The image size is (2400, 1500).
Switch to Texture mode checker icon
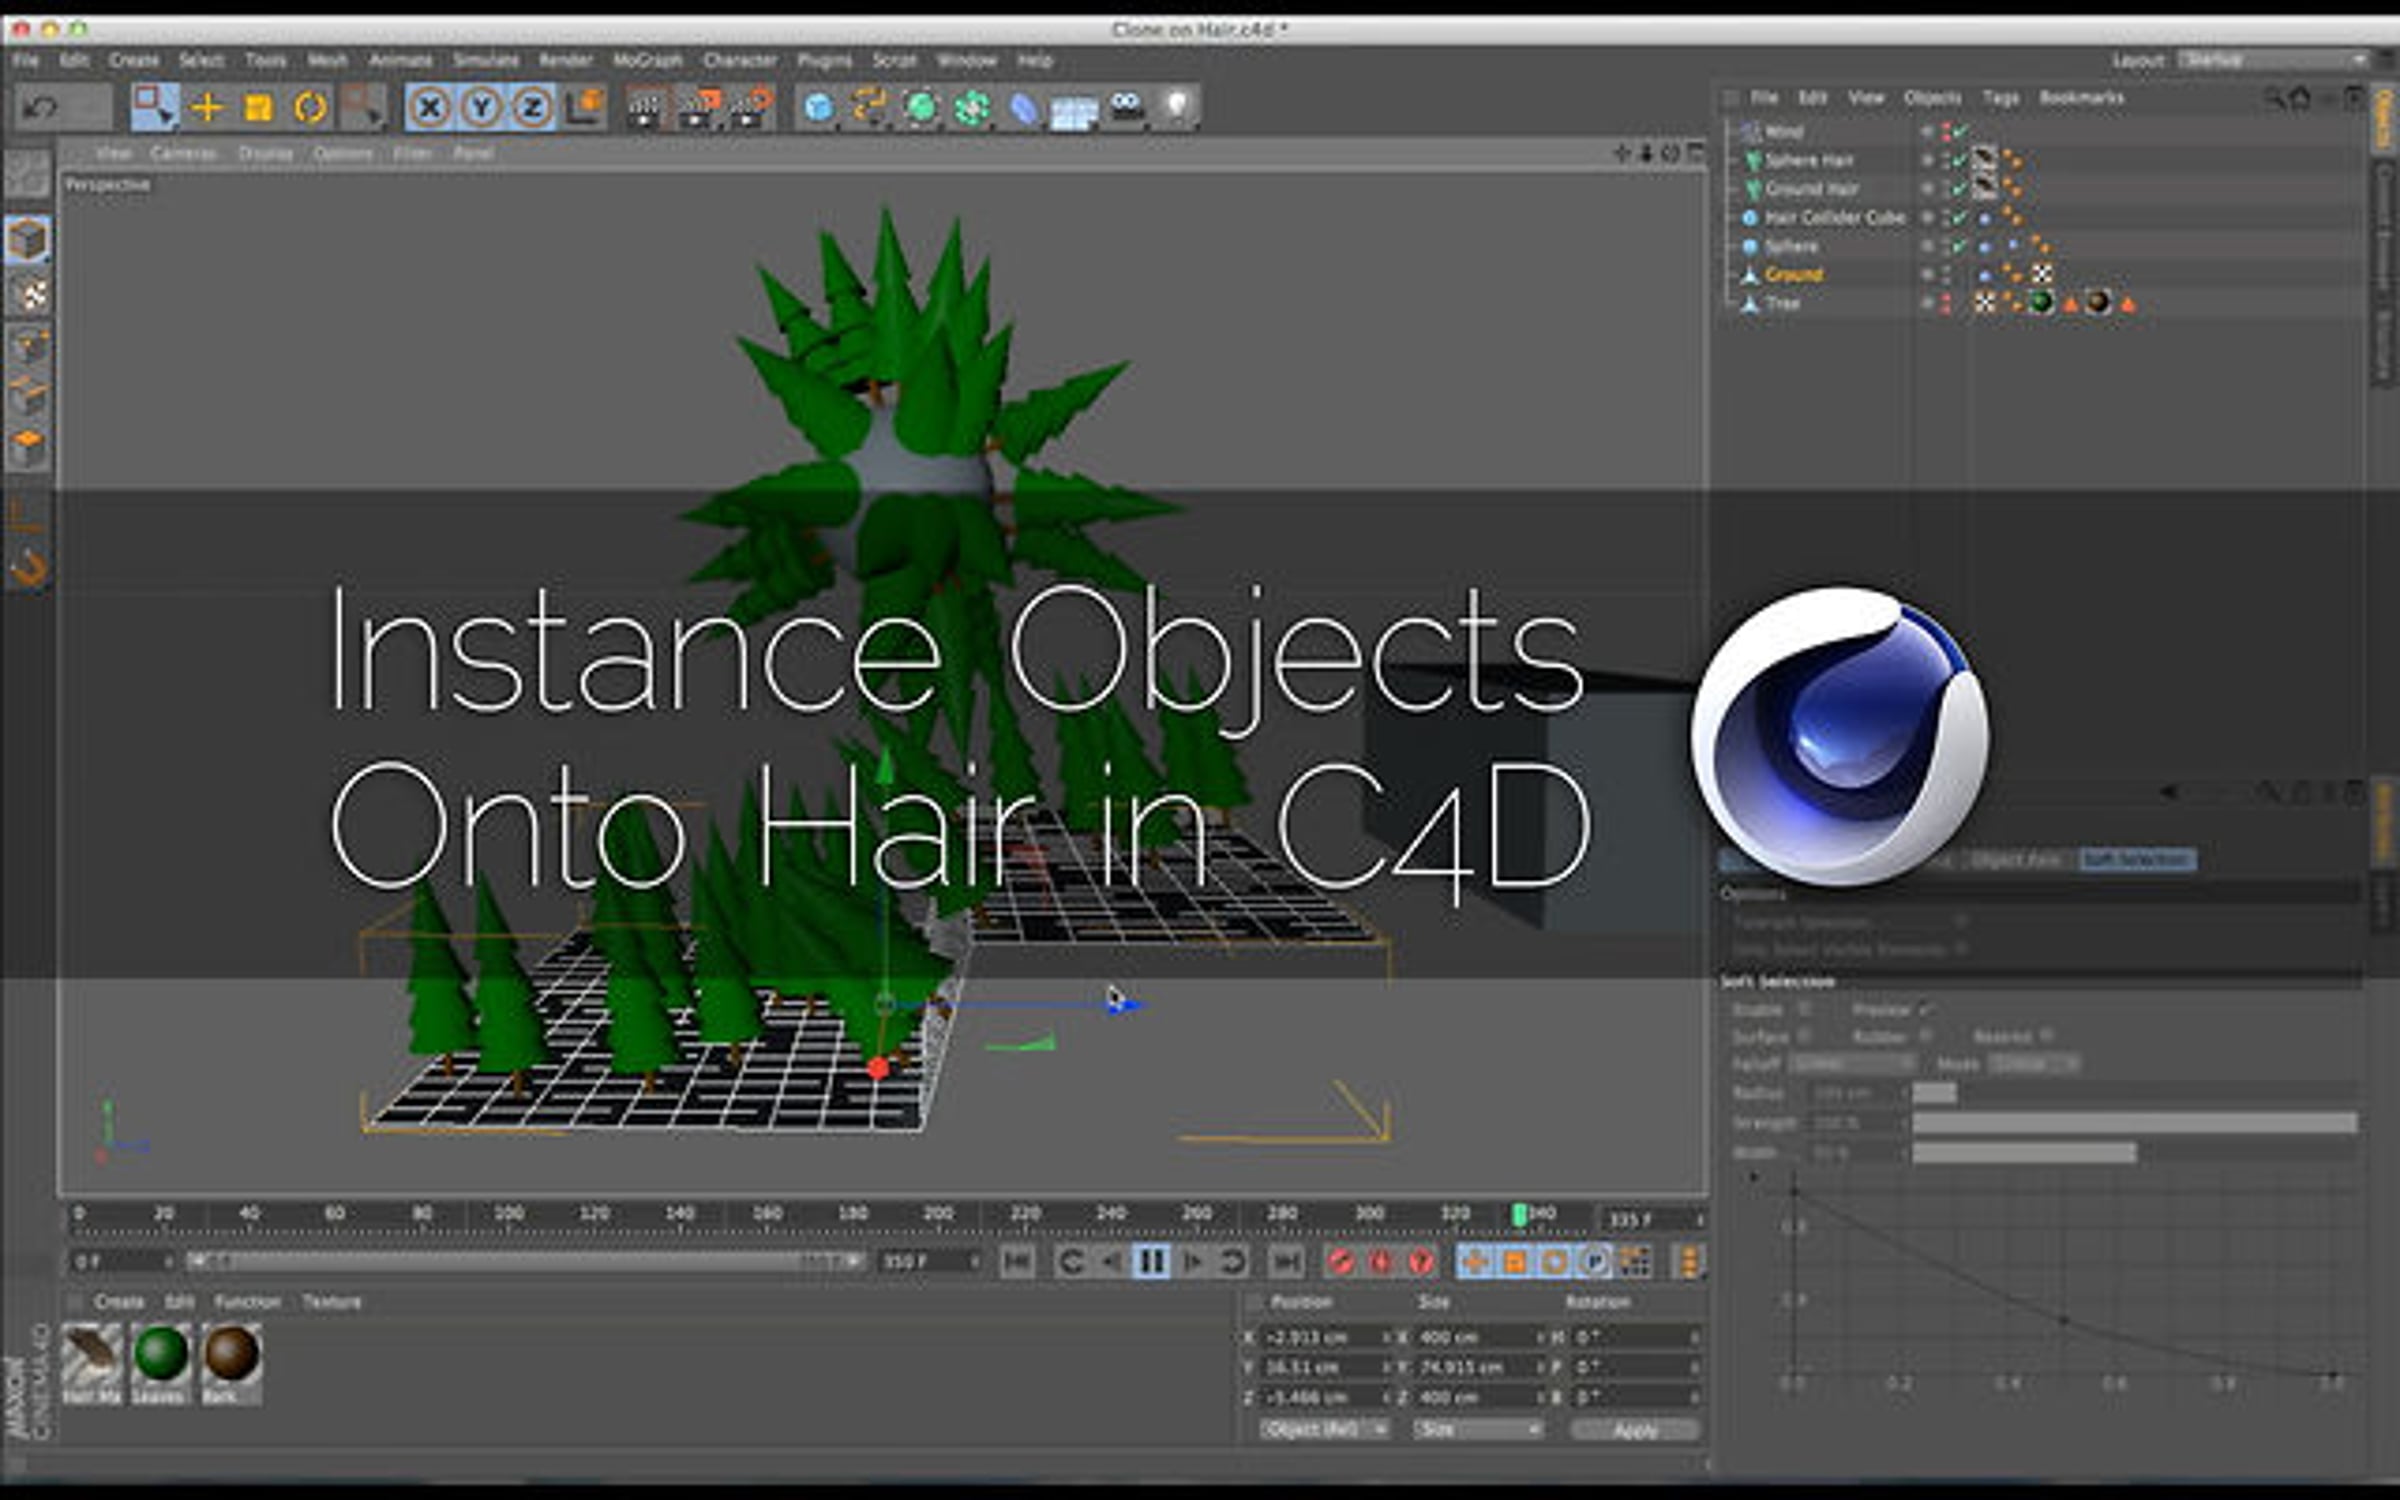30,295
